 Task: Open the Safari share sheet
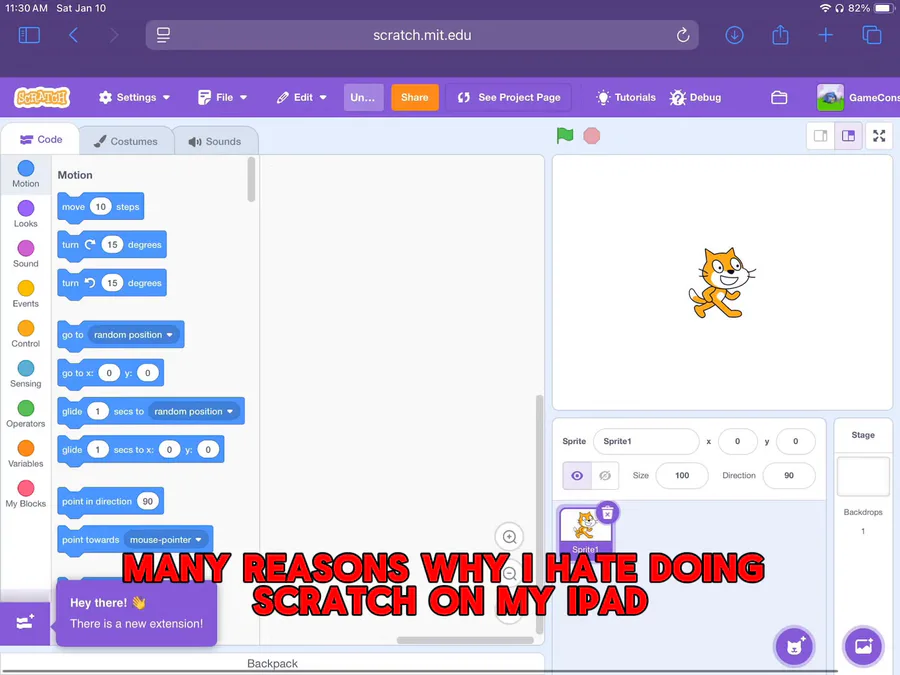pos(780,34)
